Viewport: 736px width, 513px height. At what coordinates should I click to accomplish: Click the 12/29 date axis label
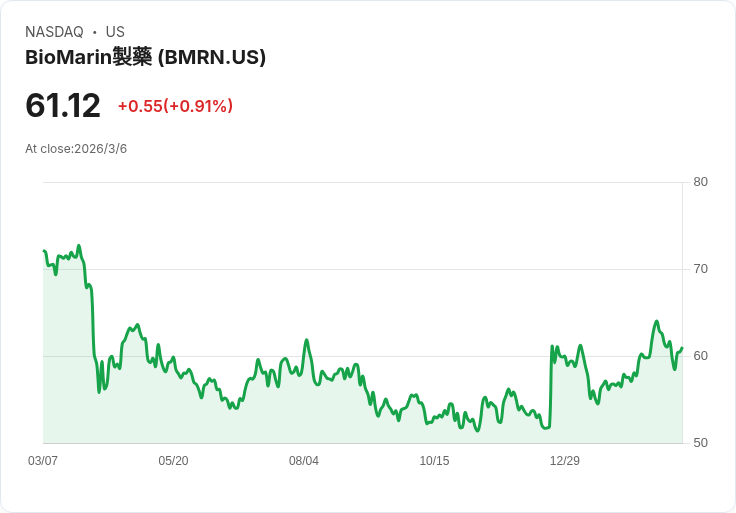[565, 460]
